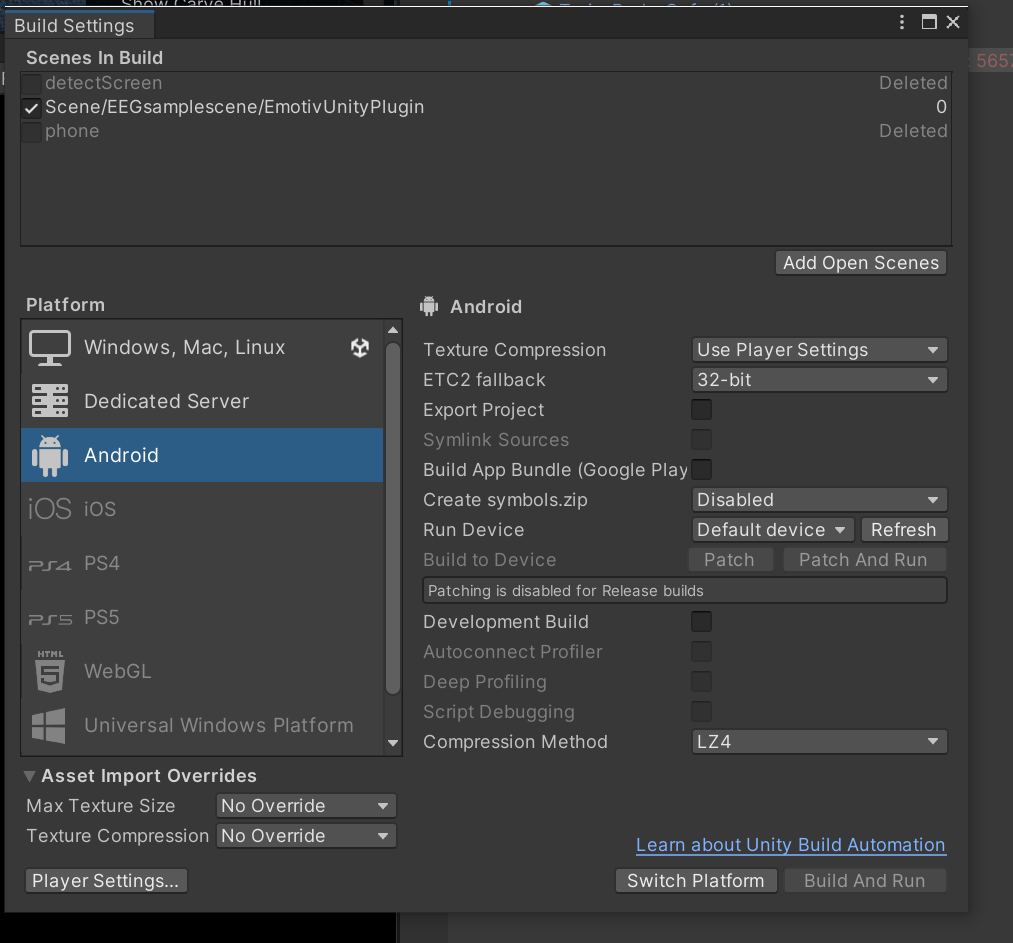Select the deleted phone scene row
Image resolution: width=1013 pixels, height=943 pixels.
(x=486, y=132)
